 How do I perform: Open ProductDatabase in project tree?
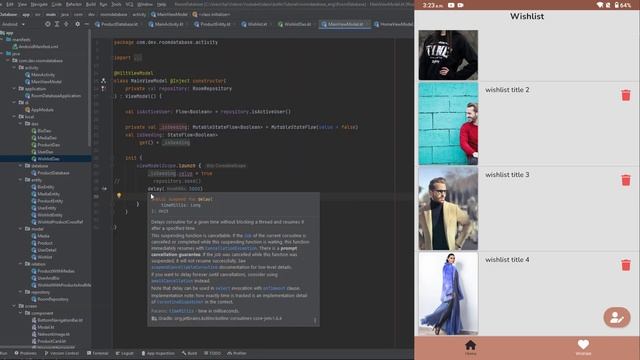point(51,173)
